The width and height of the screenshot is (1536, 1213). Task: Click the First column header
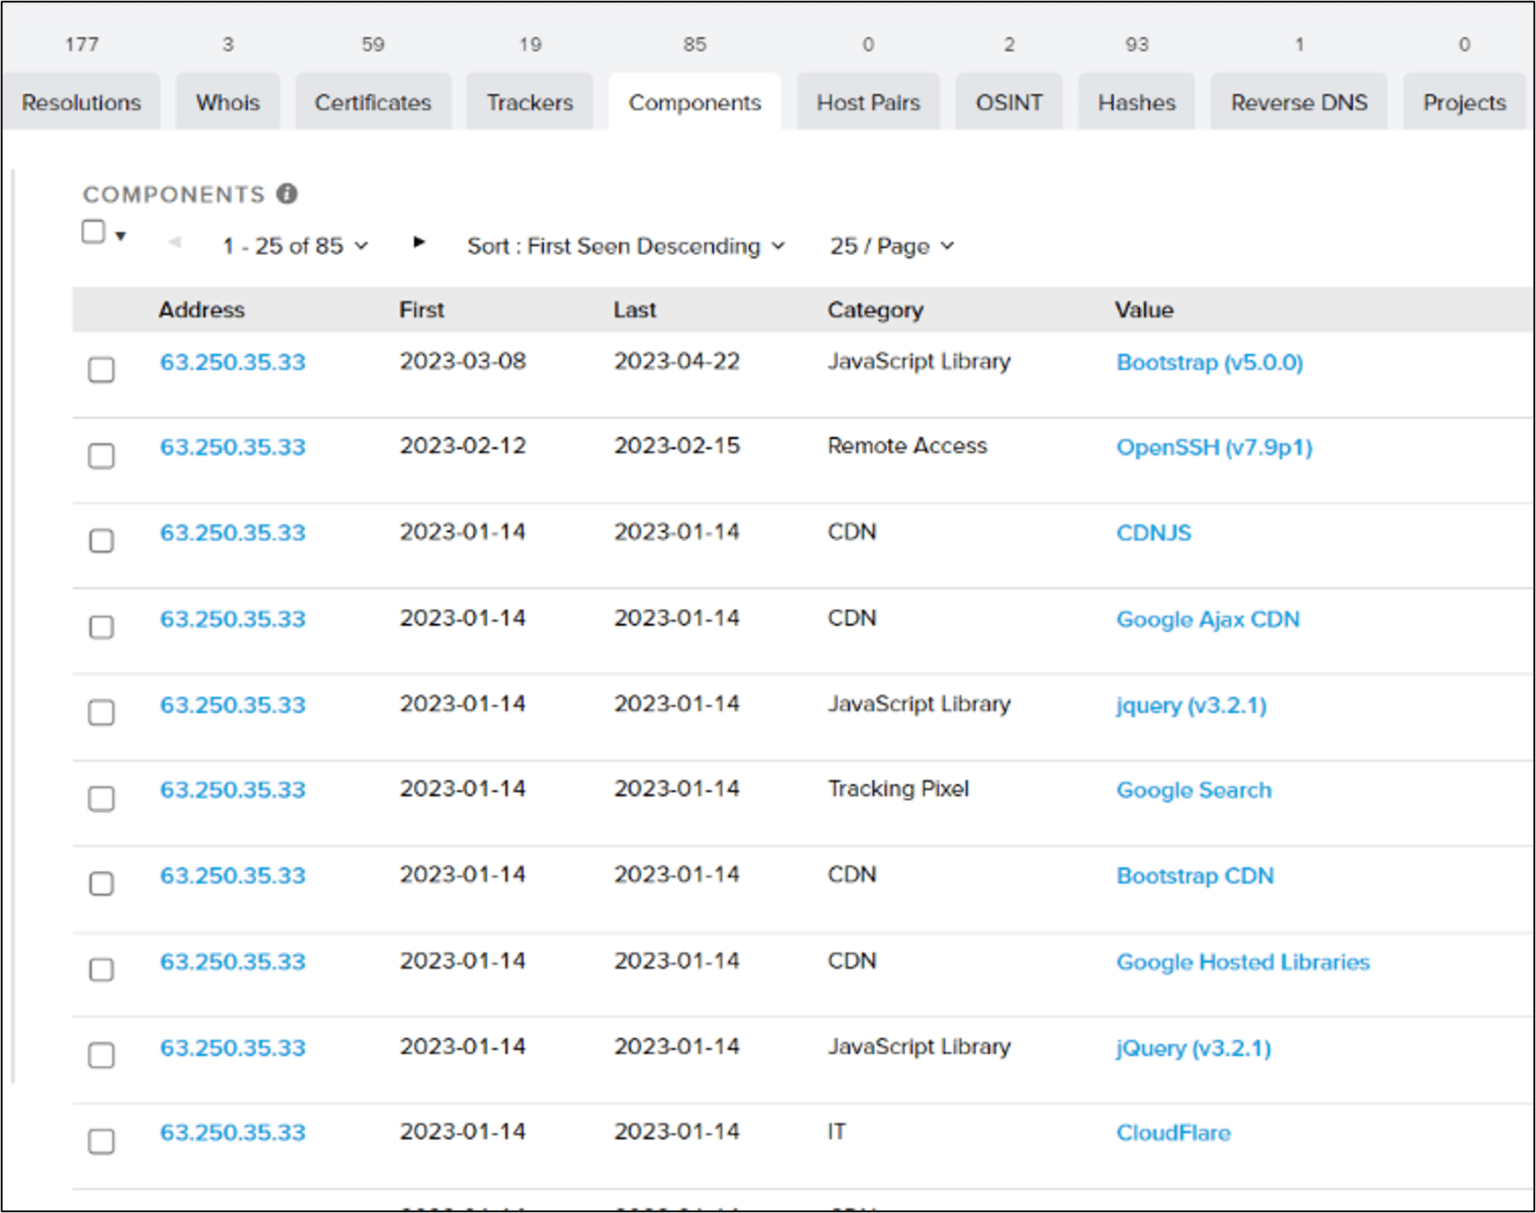point(421,310)
